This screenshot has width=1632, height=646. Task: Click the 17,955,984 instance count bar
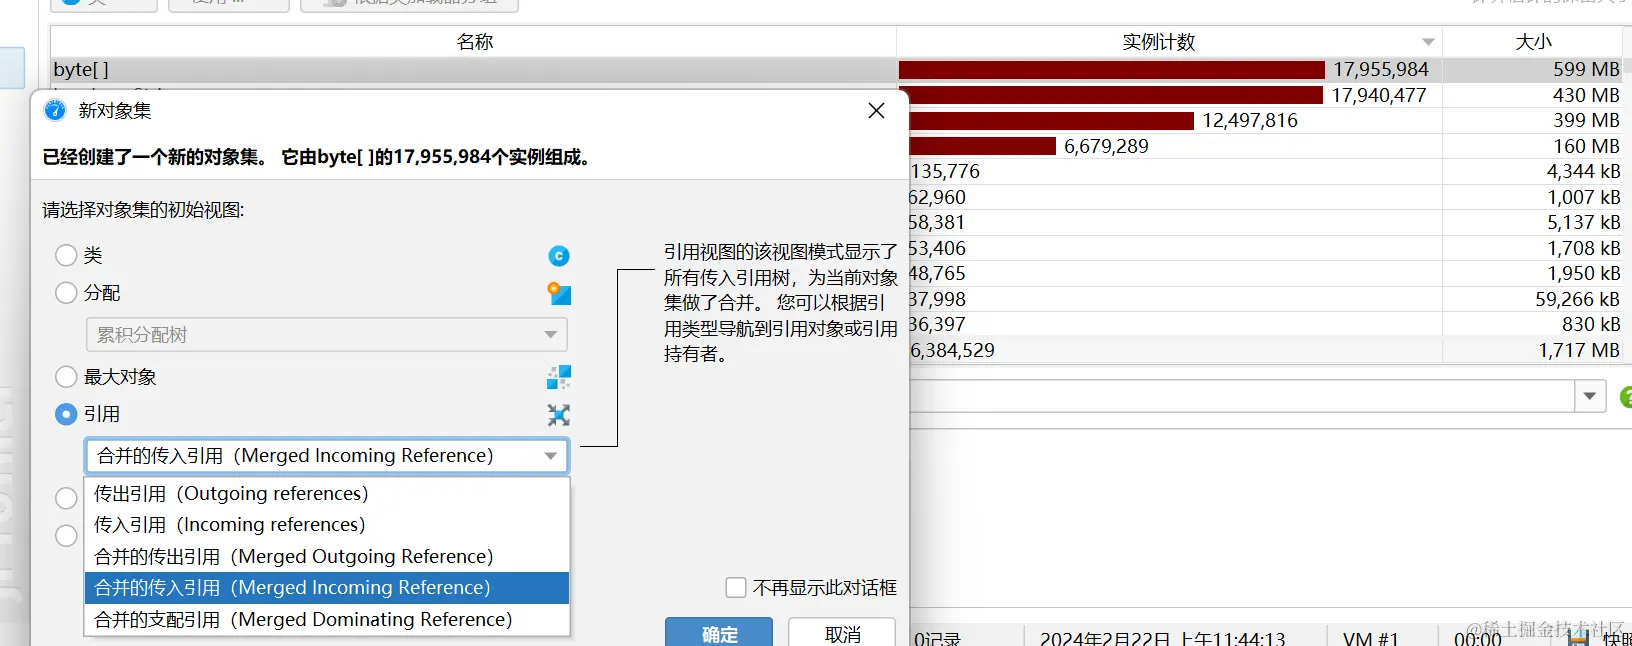pos(1112,70)
